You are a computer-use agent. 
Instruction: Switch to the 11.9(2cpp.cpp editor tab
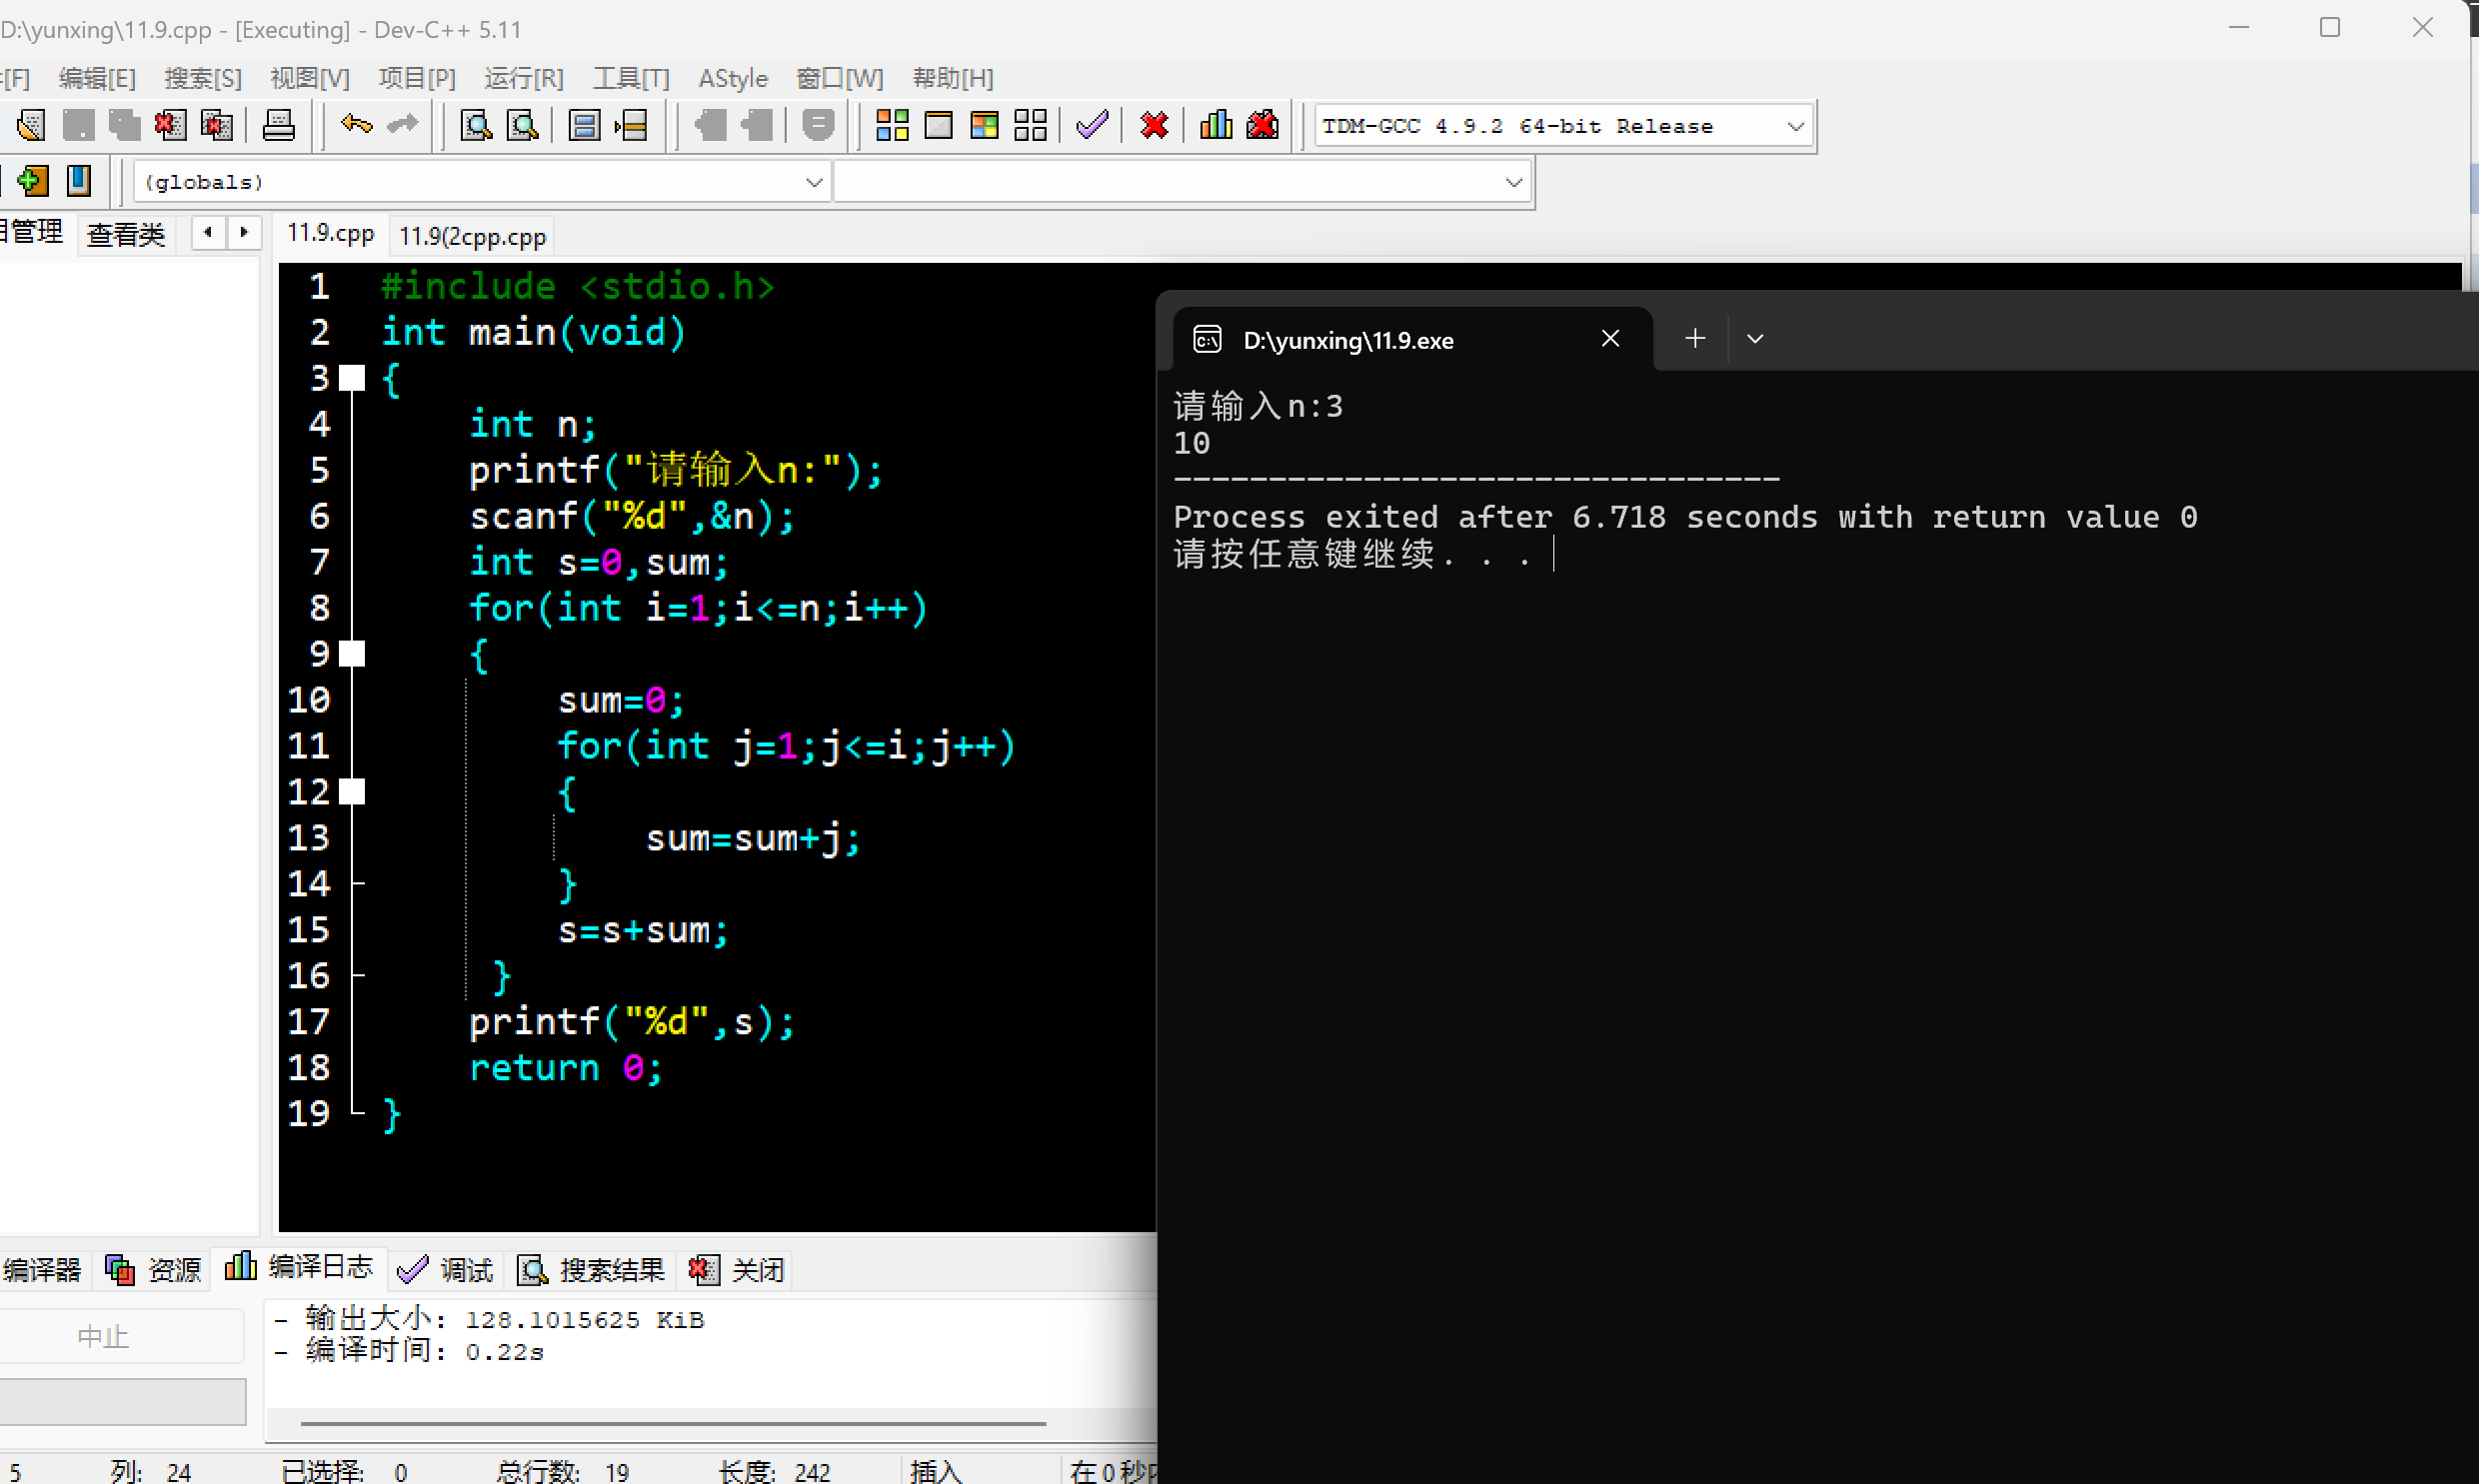472,237
